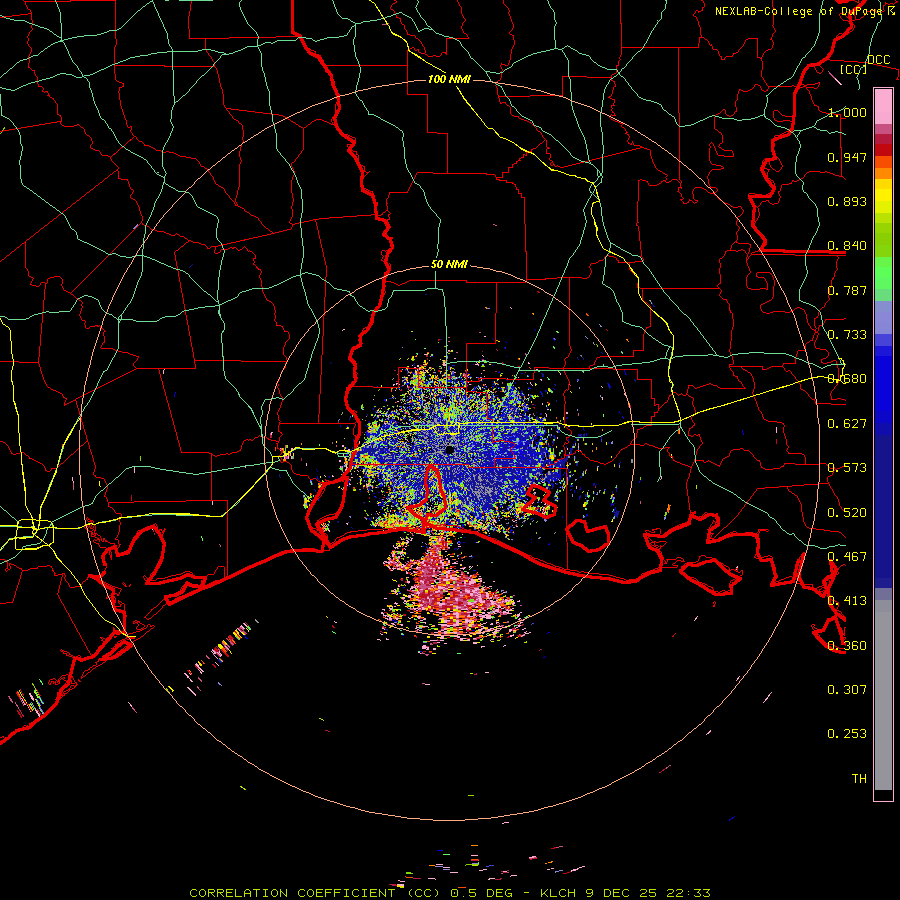The width and height of the screenshot is (900, 900).
Task: Click the 0.947 value on the color scale
Action: [x=847, y=157]
